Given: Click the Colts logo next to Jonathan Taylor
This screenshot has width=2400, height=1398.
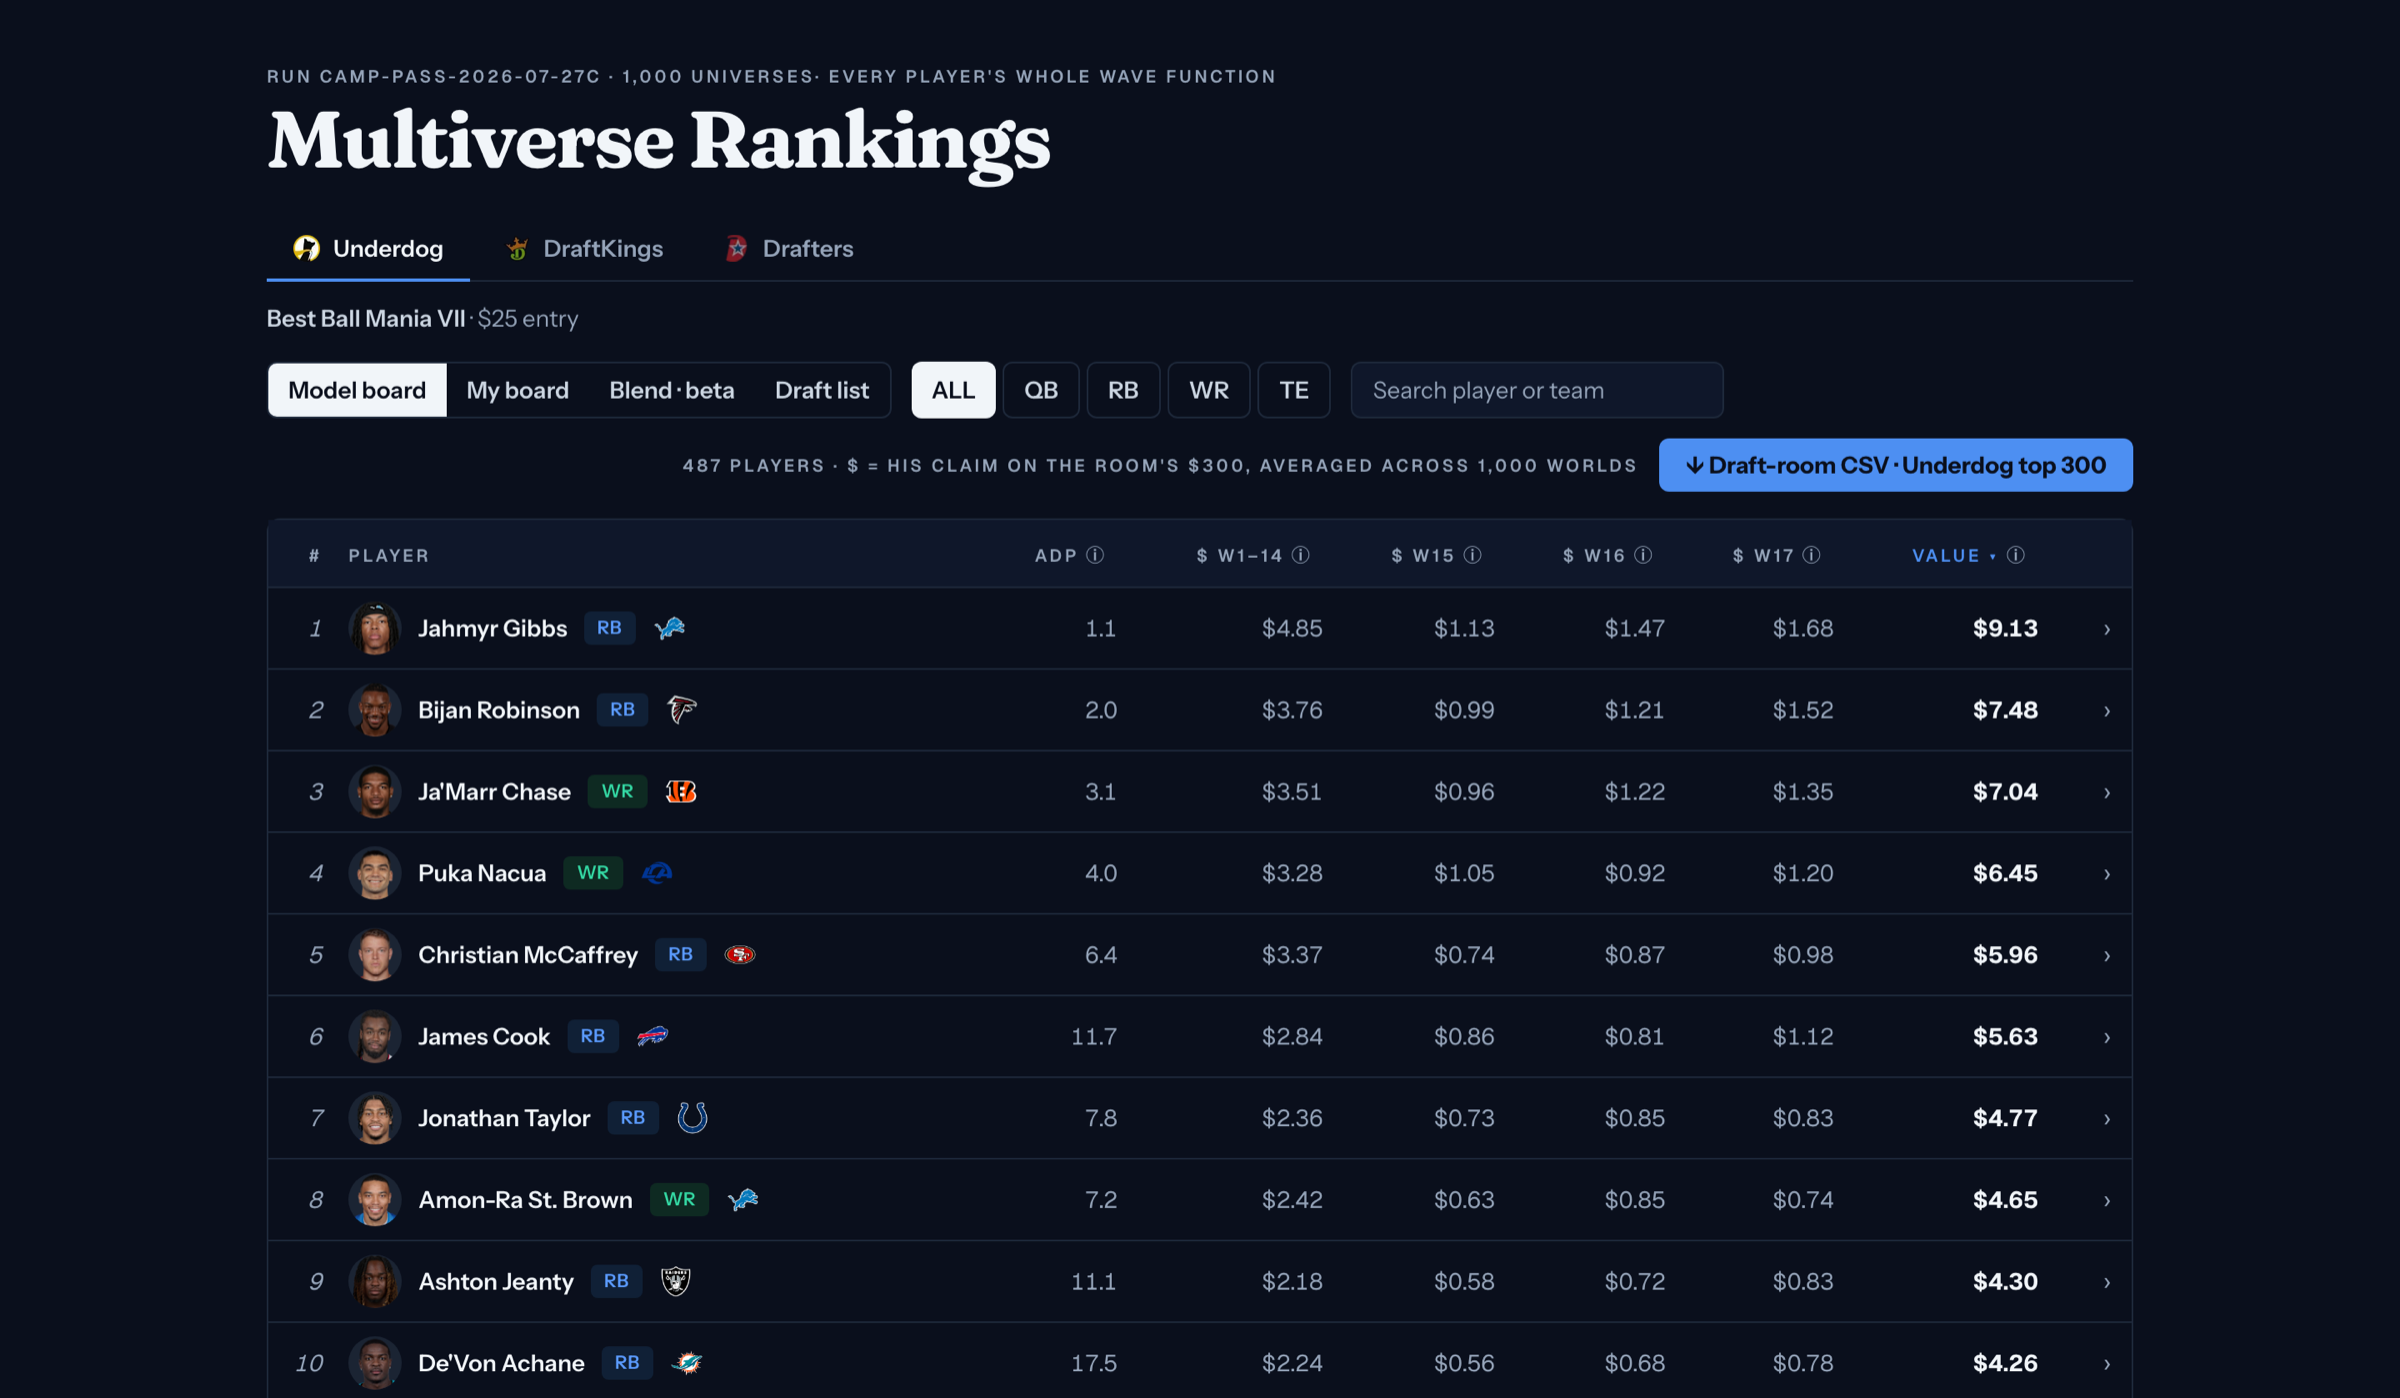Looking at the screenshot, I should (x=692, y=1118).
